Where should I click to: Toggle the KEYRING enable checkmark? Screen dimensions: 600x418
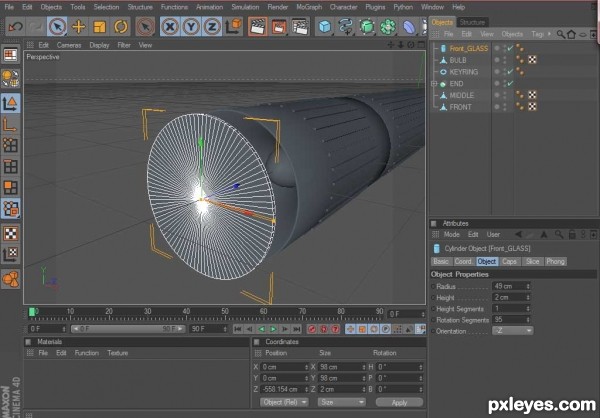[x=510, y=72]
